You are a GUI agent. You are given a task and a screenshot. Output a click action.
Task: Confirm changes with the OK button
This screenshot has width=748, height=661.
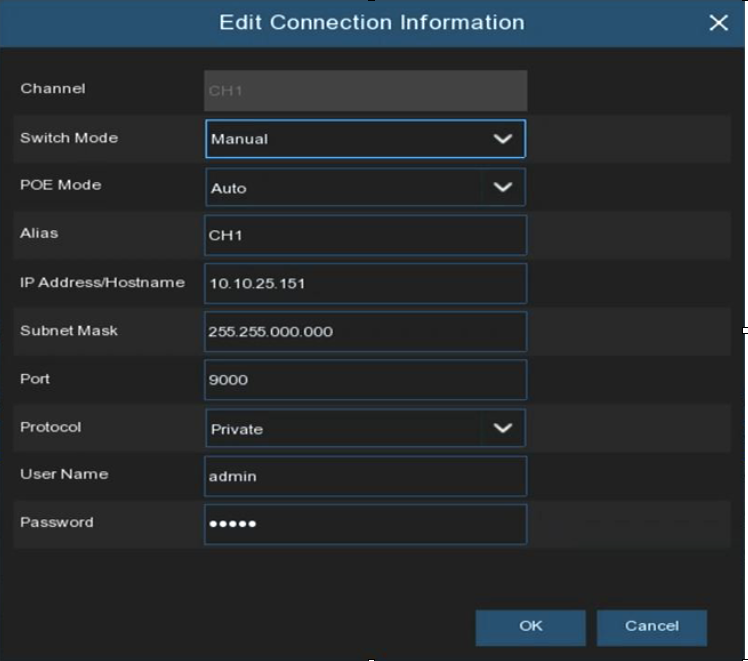coord(530,627)
